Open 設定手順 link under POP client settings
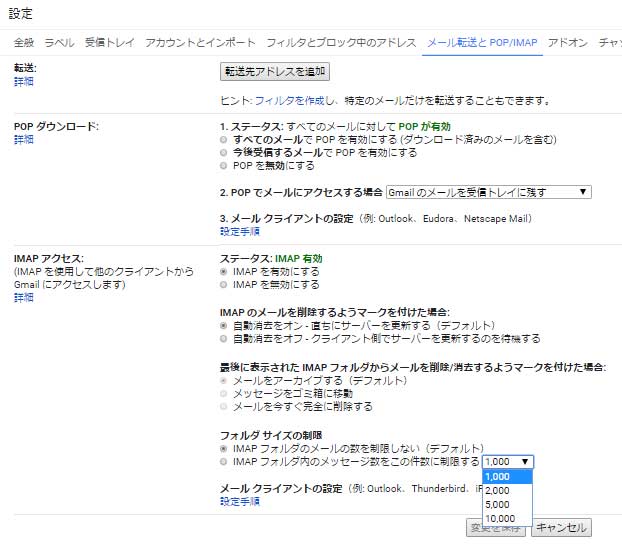622x548 pixels. pyautogui.click(x=239, y=231)
